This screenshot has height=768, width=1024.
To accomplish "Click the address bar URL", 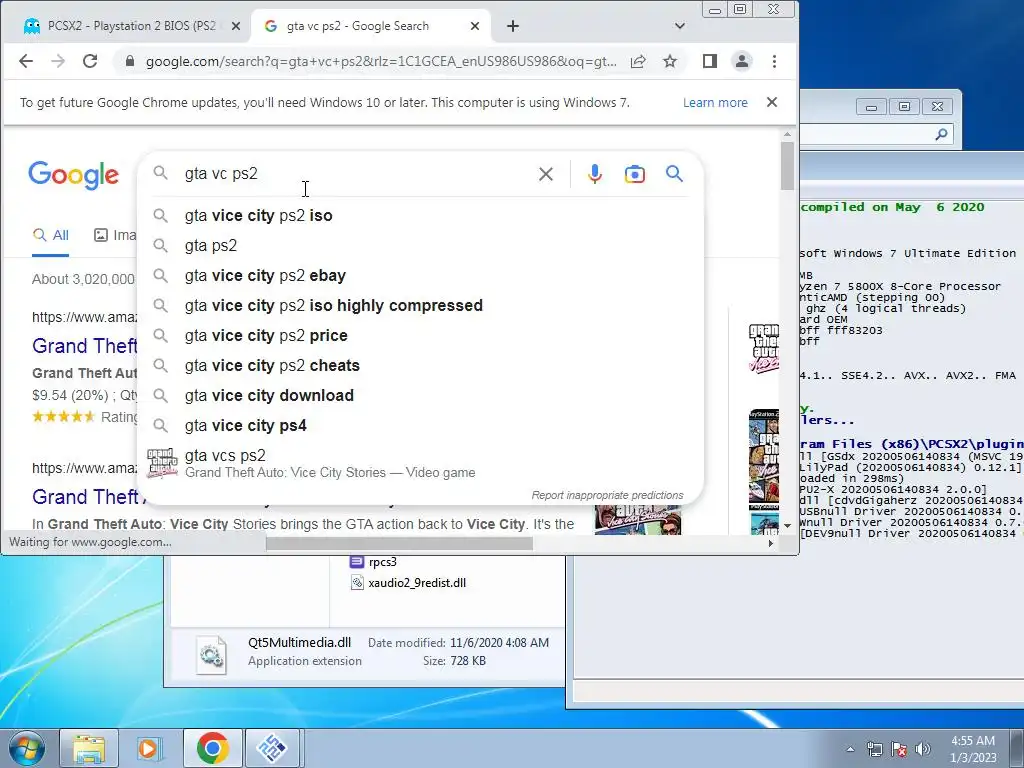I will coord(381,61).
